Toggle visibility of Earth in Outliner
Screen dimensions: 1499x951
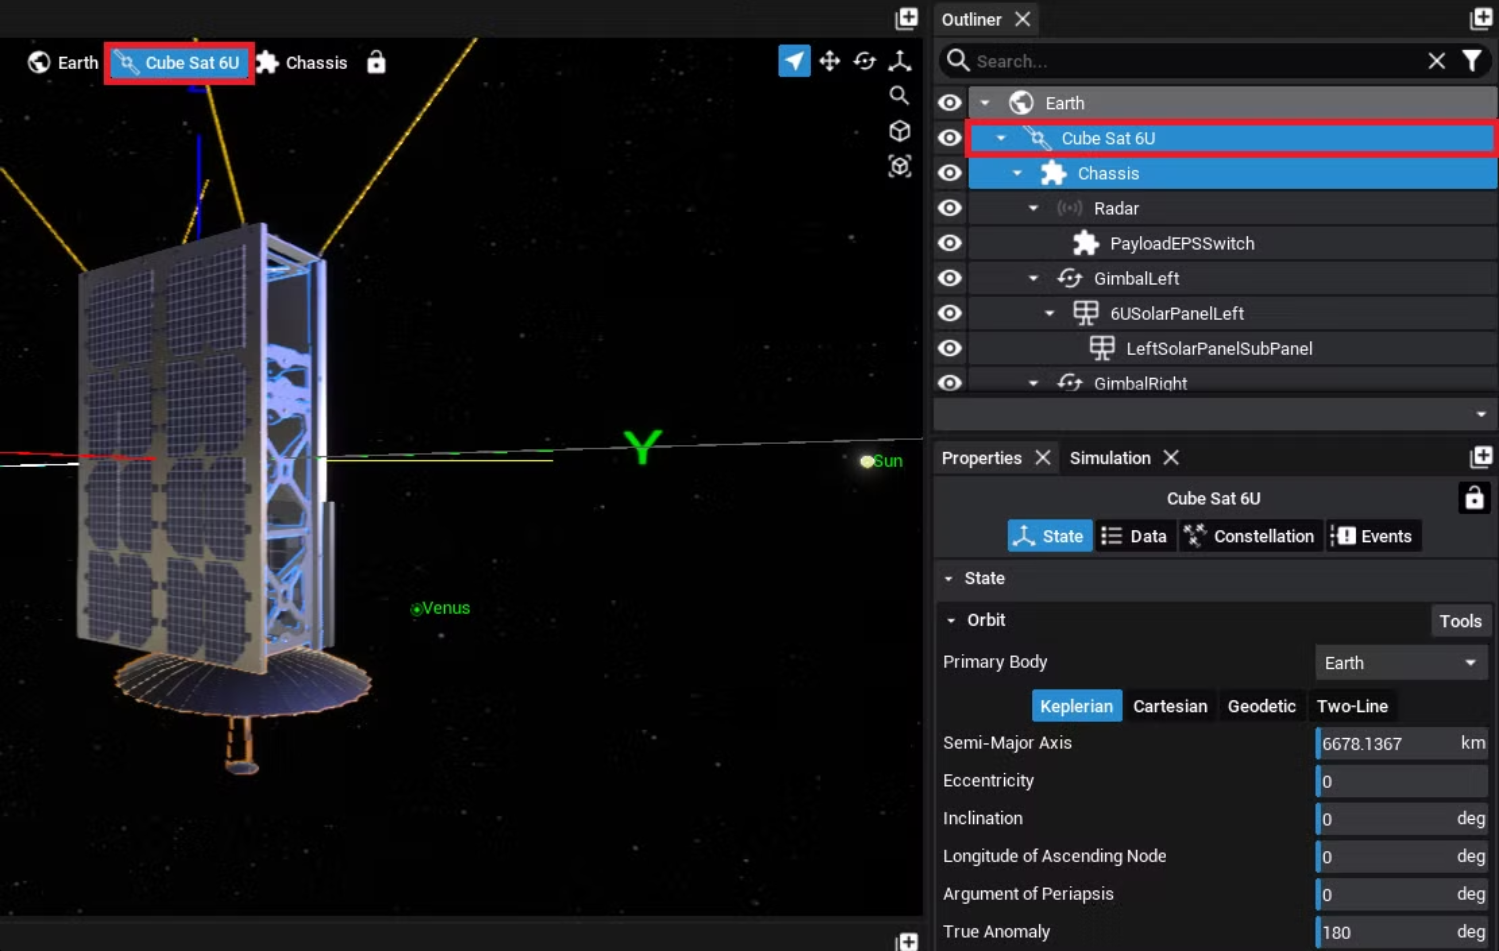(949, 103)
